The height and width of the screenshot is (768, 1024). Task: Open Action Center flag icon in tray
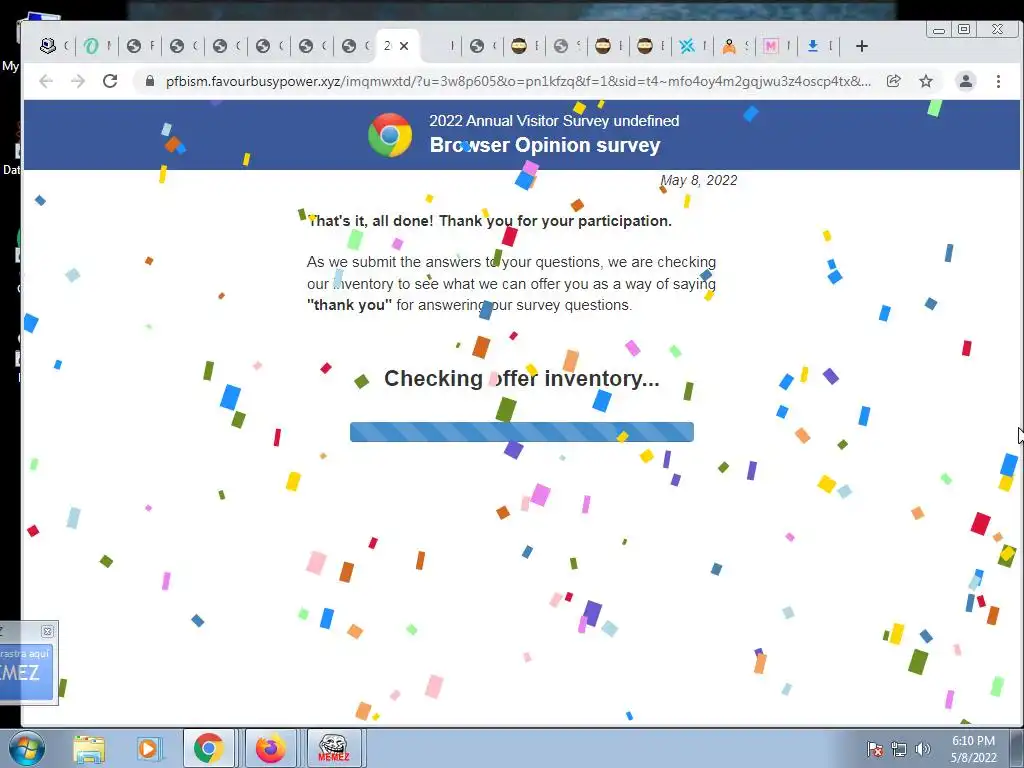click(875, 749)
